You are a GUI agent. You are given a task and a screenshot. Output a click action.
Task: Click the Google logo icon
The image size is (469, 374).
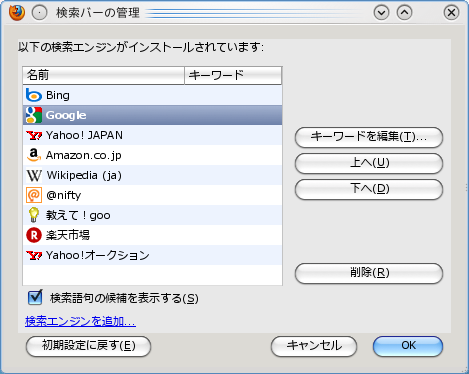coord(34,115)
